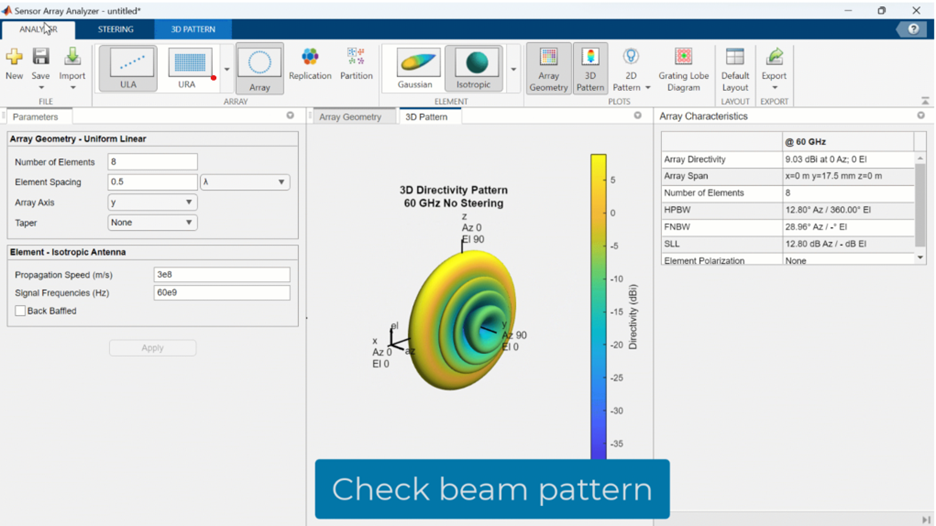Open the Array Axis dropdown
936x526 pixels.
(152, 202)
